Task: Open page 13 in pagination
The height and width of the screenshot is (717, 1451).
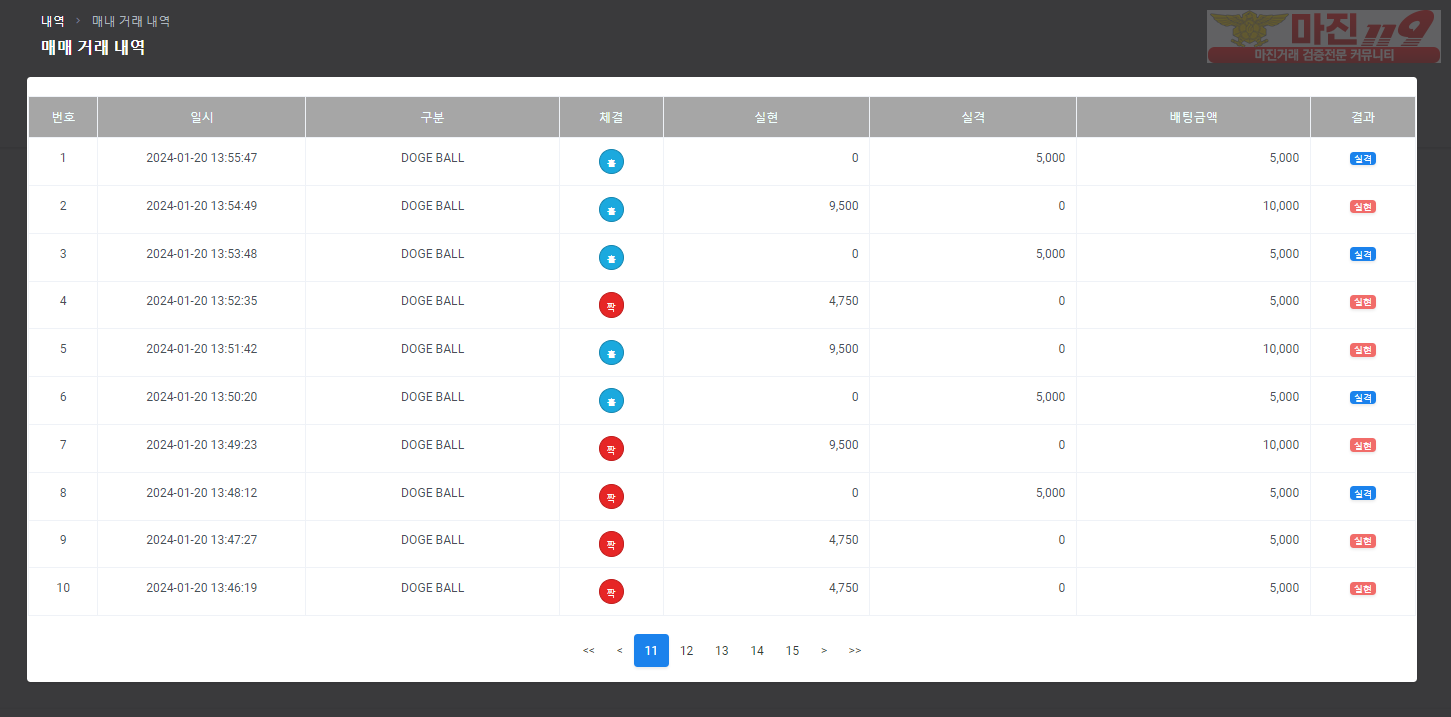Action: pos(722,650)
